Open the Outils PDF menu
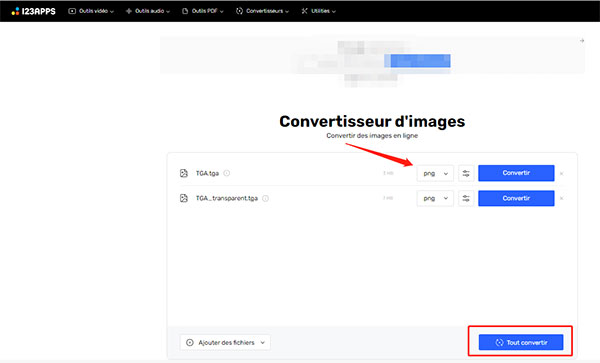600x363 pixels. coord(202,11)
